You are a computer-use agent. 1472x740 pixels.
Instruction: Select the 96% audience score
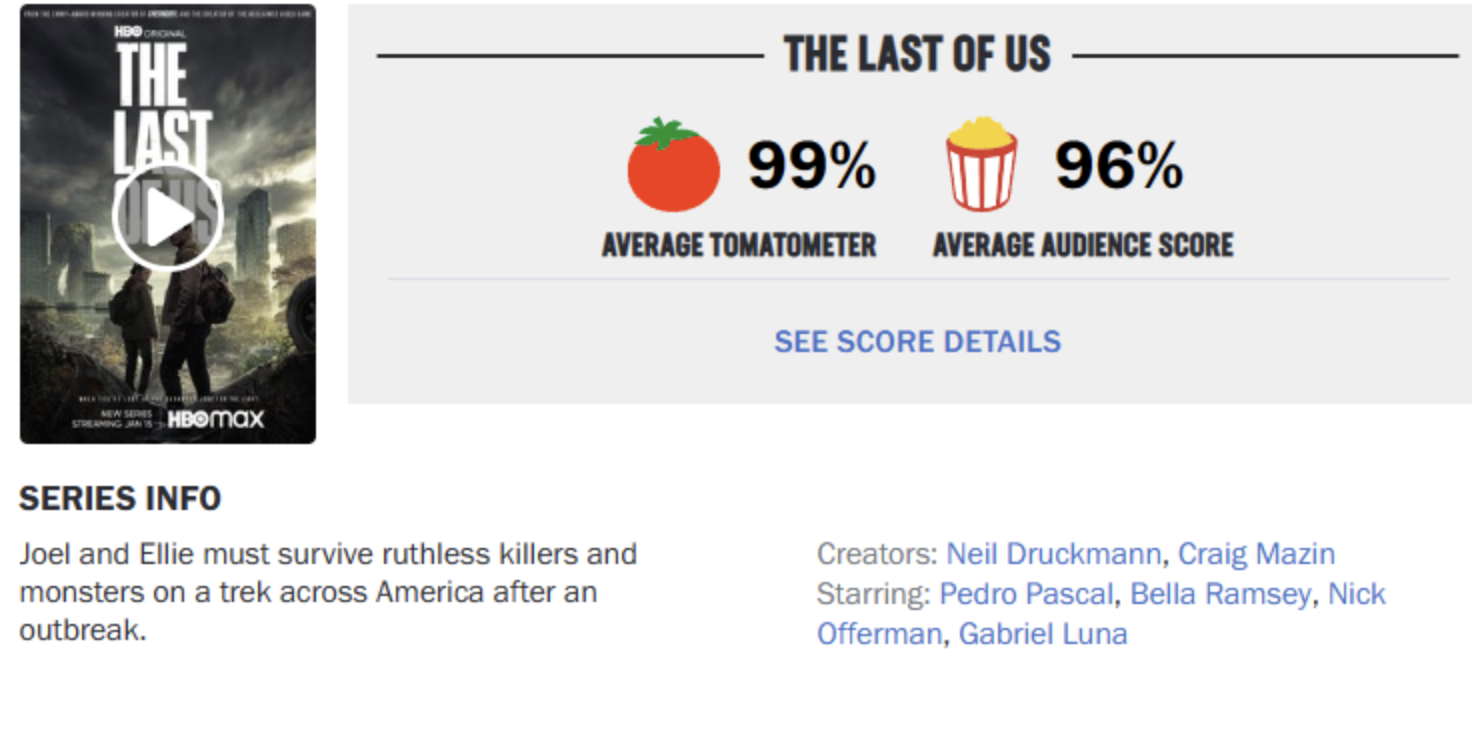pos(1119,165)
